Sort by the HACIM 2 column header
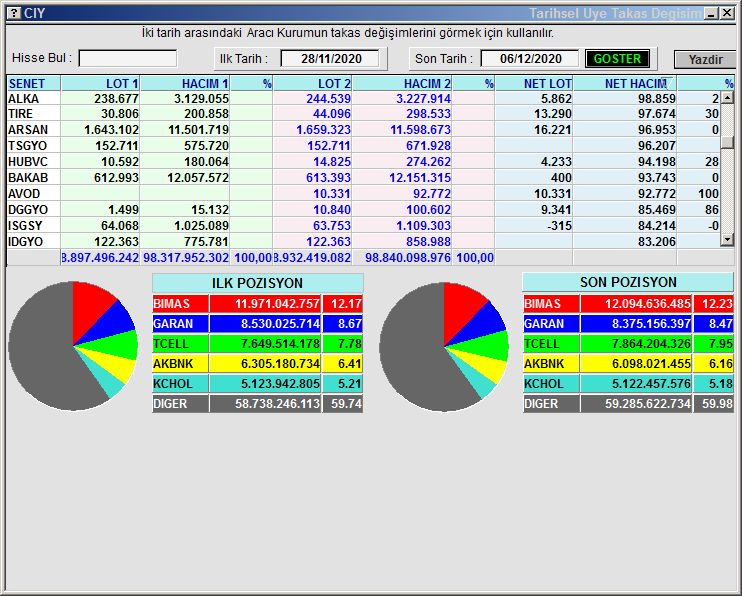This screenshot has height=596, width=742. 402,84
